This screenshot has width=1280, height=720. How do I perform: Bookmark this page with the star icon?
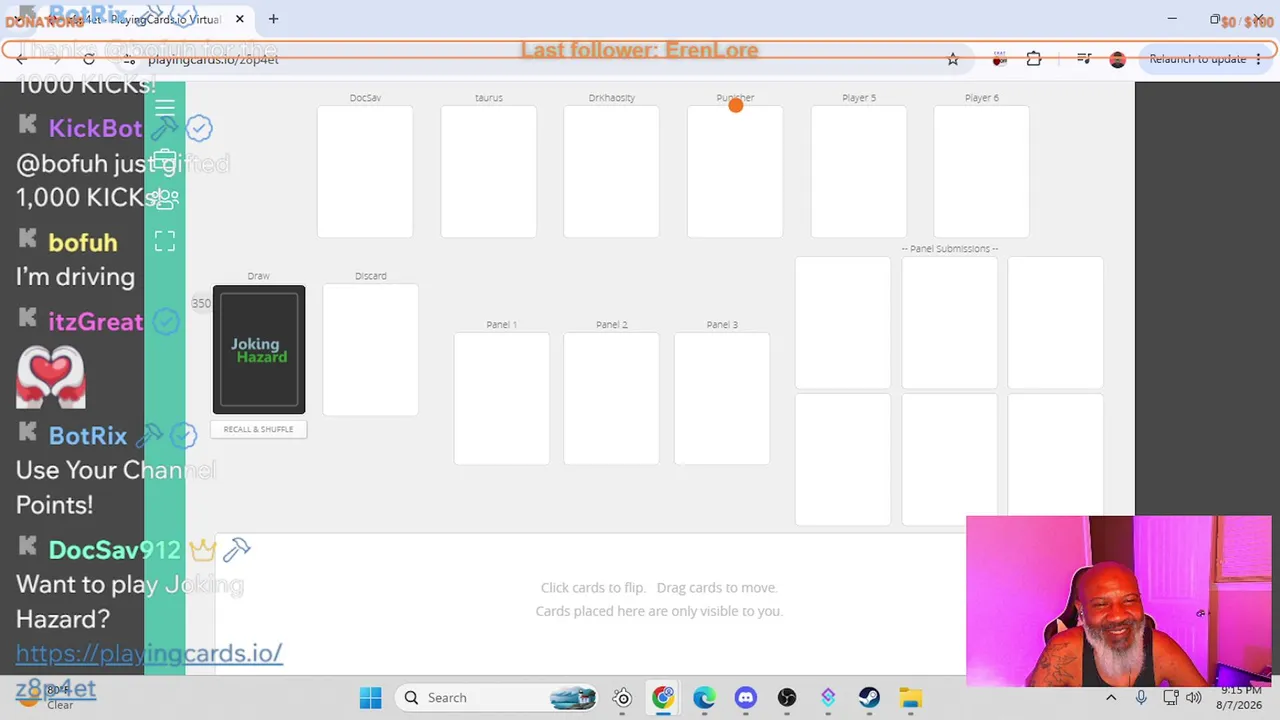tap(953, 59)
